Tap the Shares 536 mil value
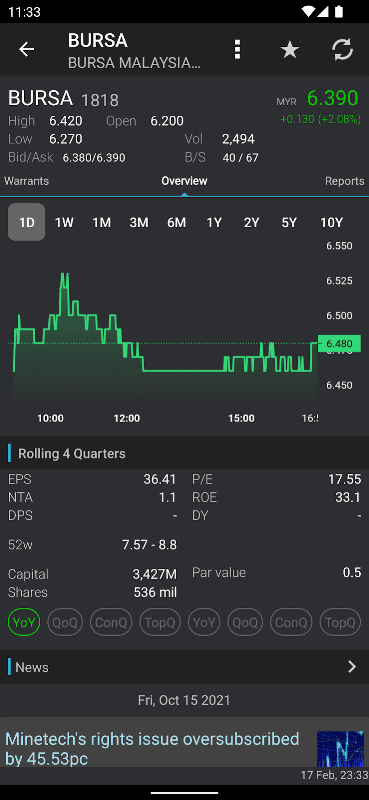The height and width of the screenshot is (800, 369). (155, 592)
